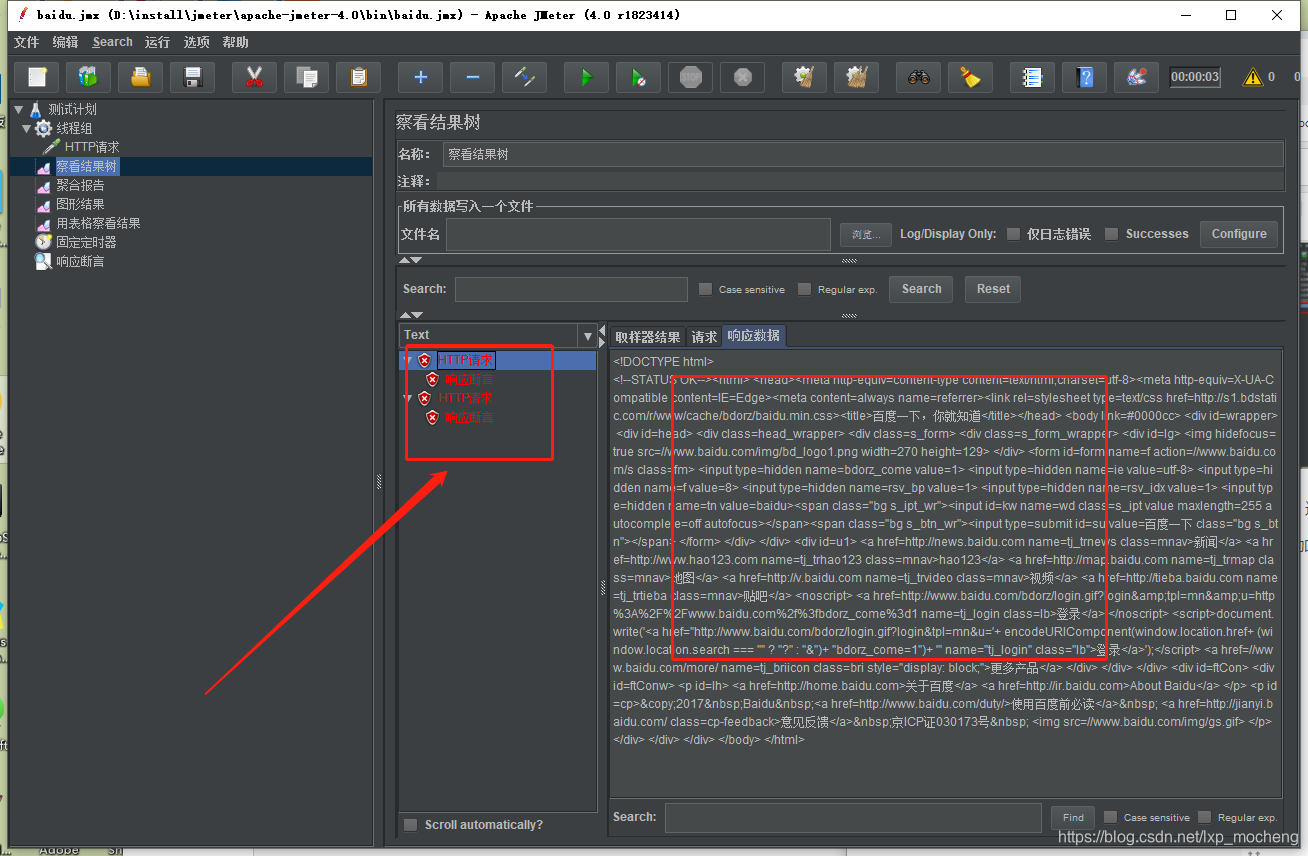Switch to the 请求 tab
This screenshot has width=1308, height=856.
point(704,337)
